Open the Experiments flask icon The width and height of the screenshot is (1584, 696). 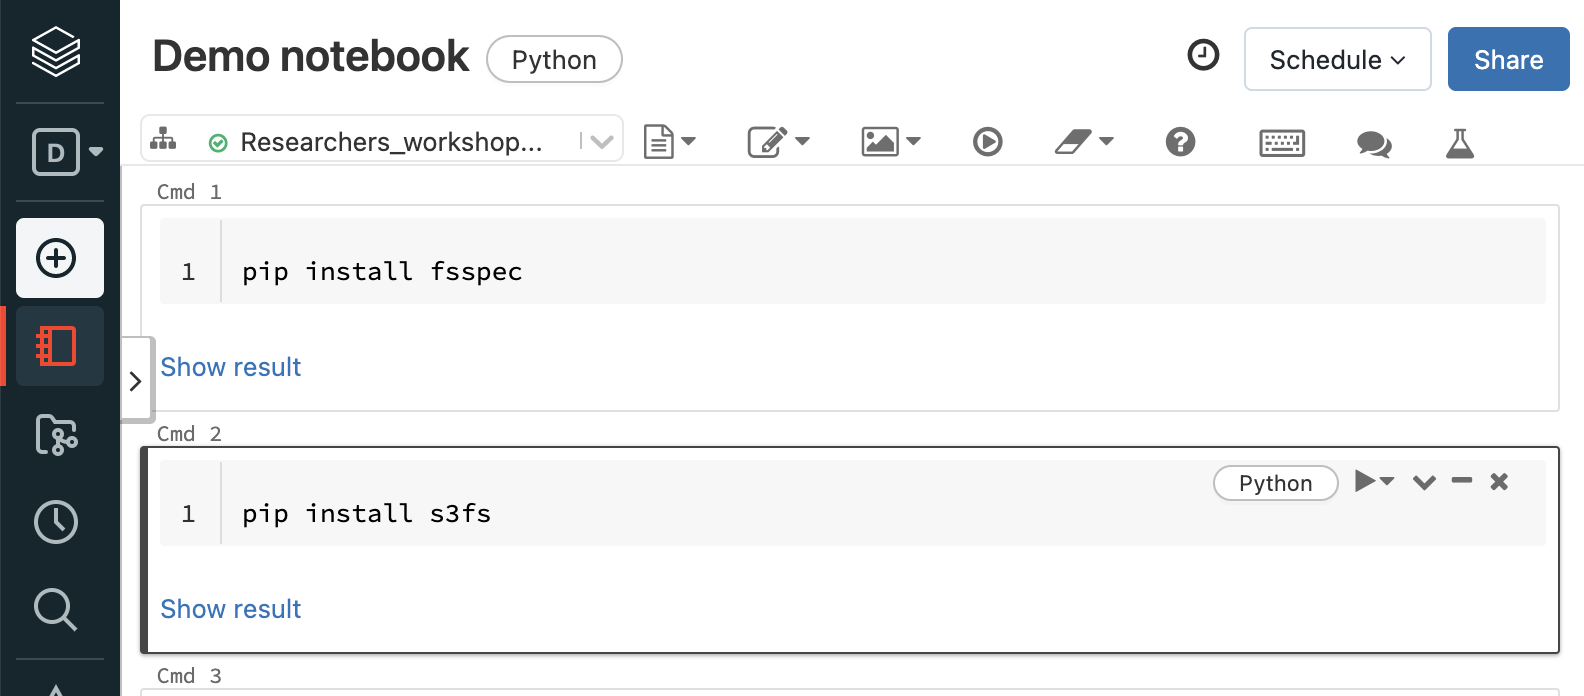pos(1460,143)
